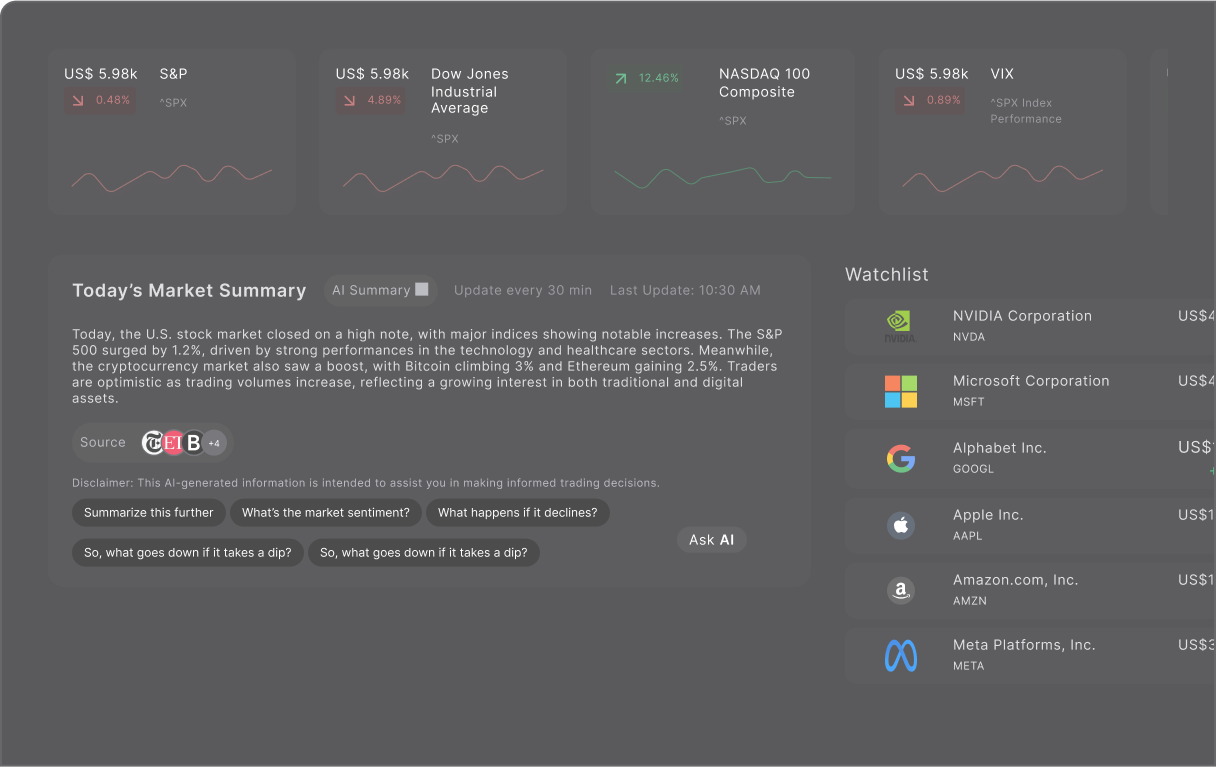Click the MSFT ticker symbol
The width and height of the screenshot is (1216, 767).
pos(969,402)
